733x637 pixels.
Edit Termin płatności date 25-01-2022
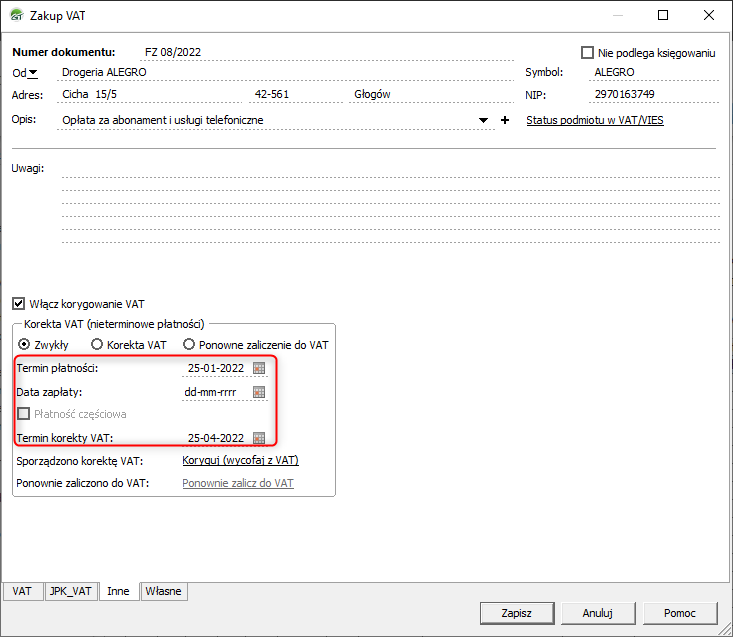216,368
